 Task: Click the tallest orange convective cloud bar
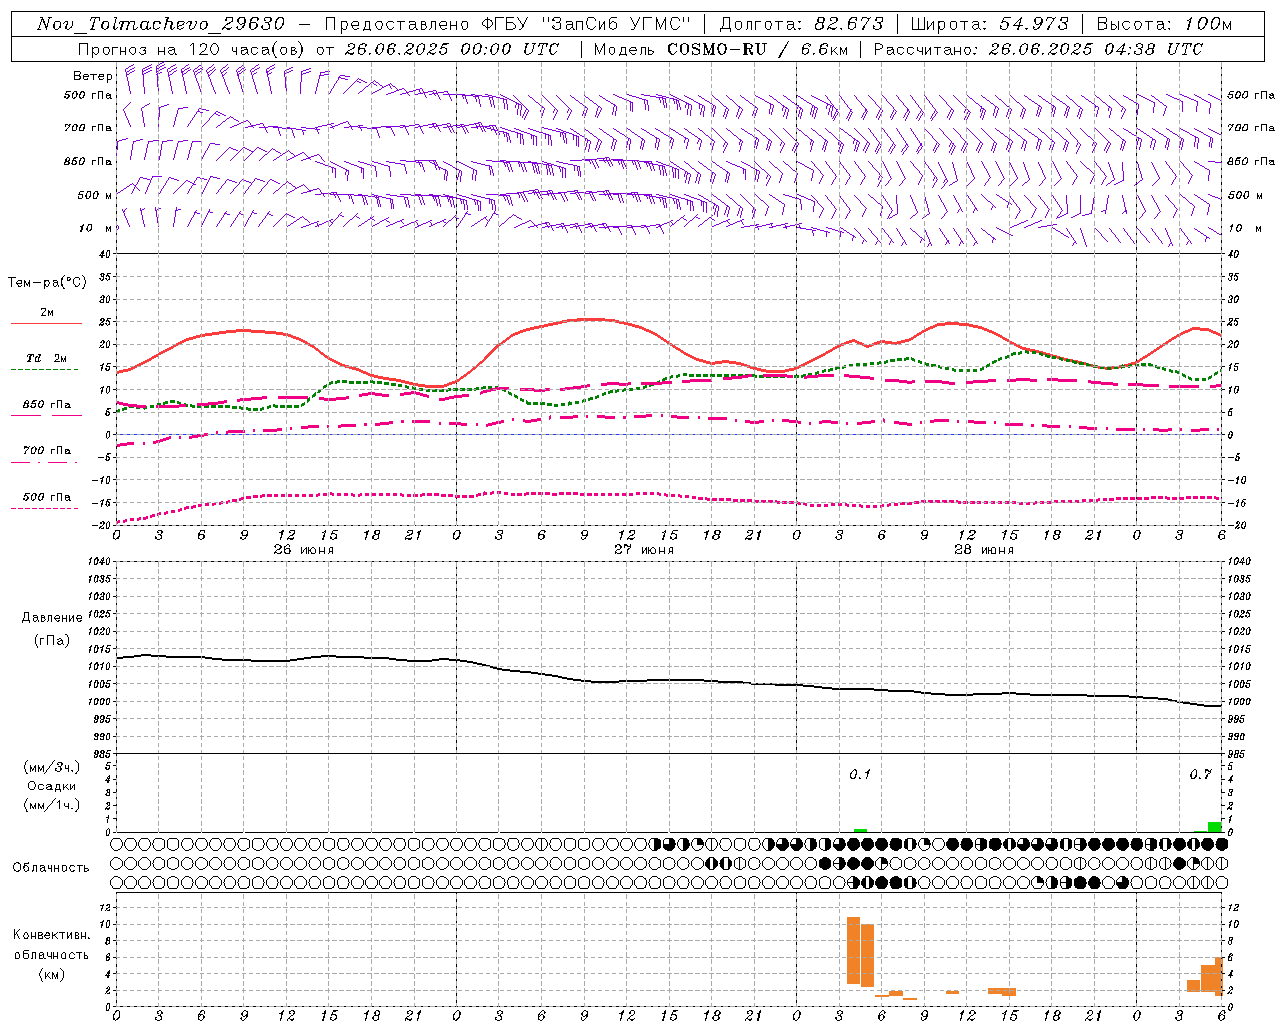coord(853,950)
